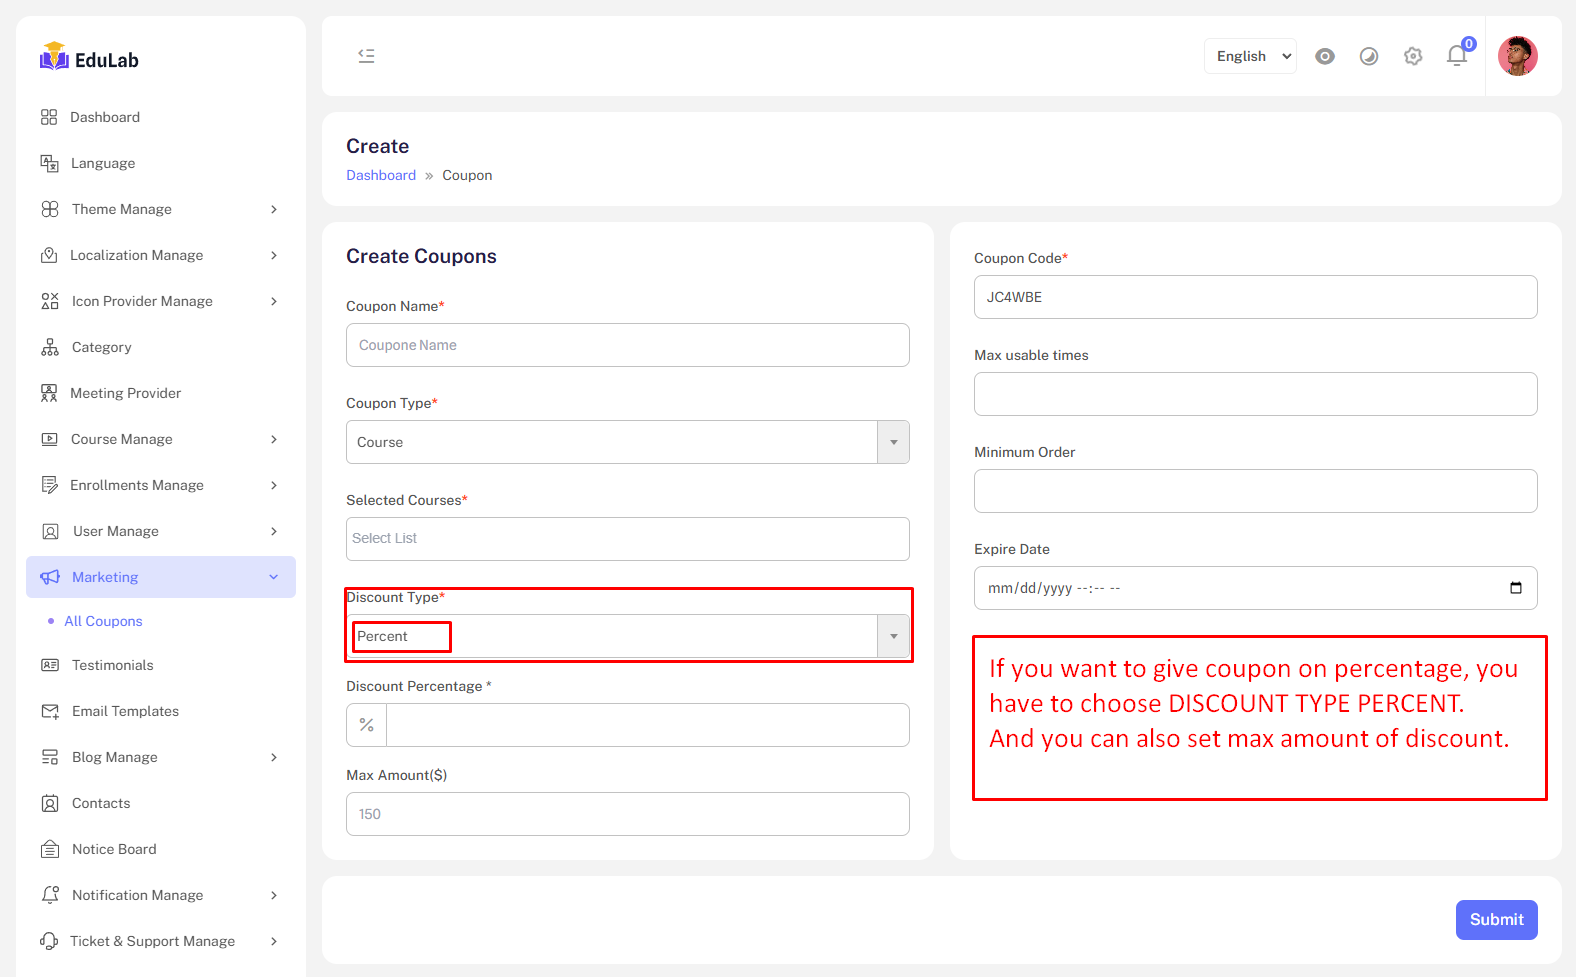1576x977 pixels.
Task: Open the notifications bell
Action: click(x=1457, y=56)
